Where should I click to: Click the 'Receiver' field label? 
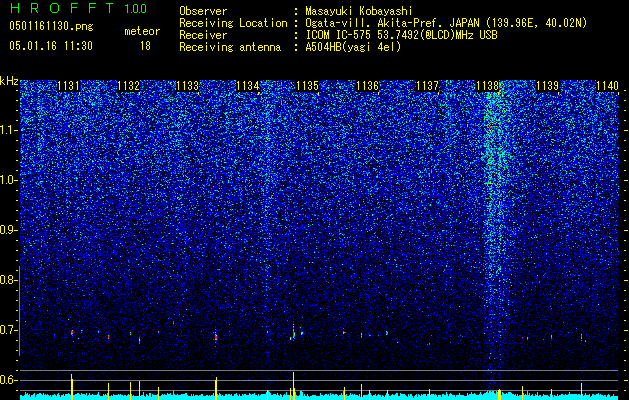[203, 35]
